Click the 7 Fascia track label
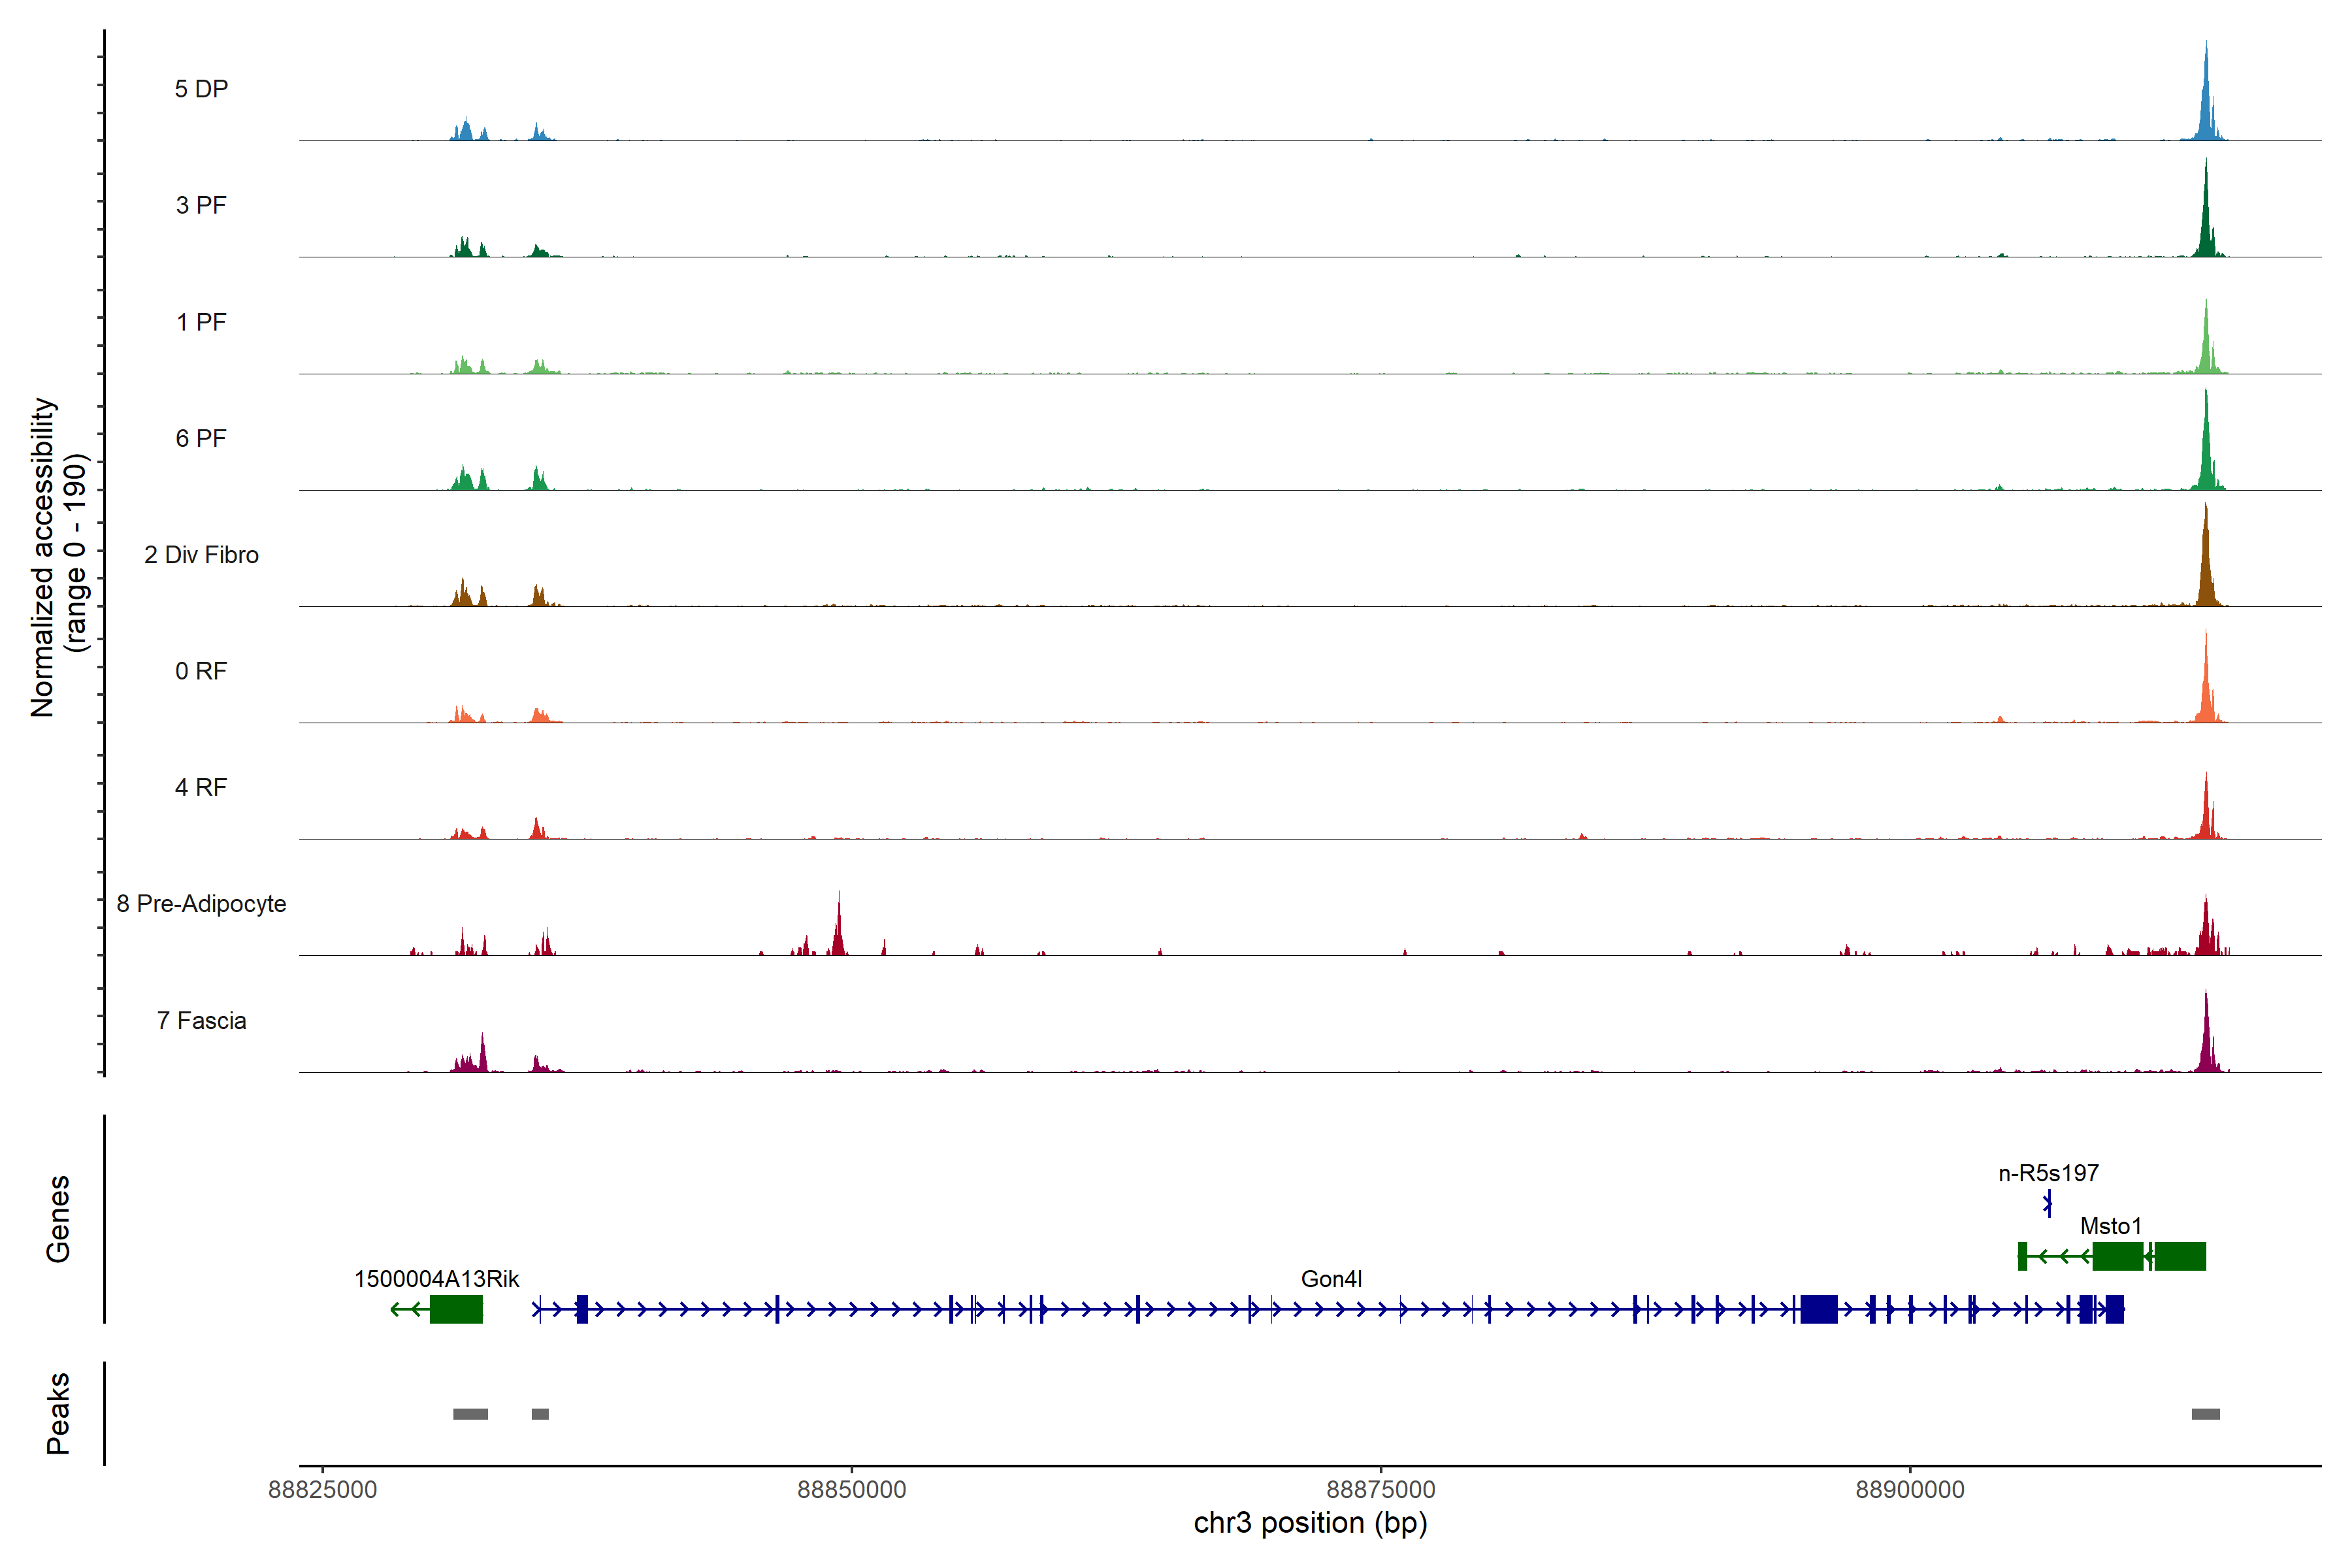The image size is (2352, 1568). point(201,1021)
